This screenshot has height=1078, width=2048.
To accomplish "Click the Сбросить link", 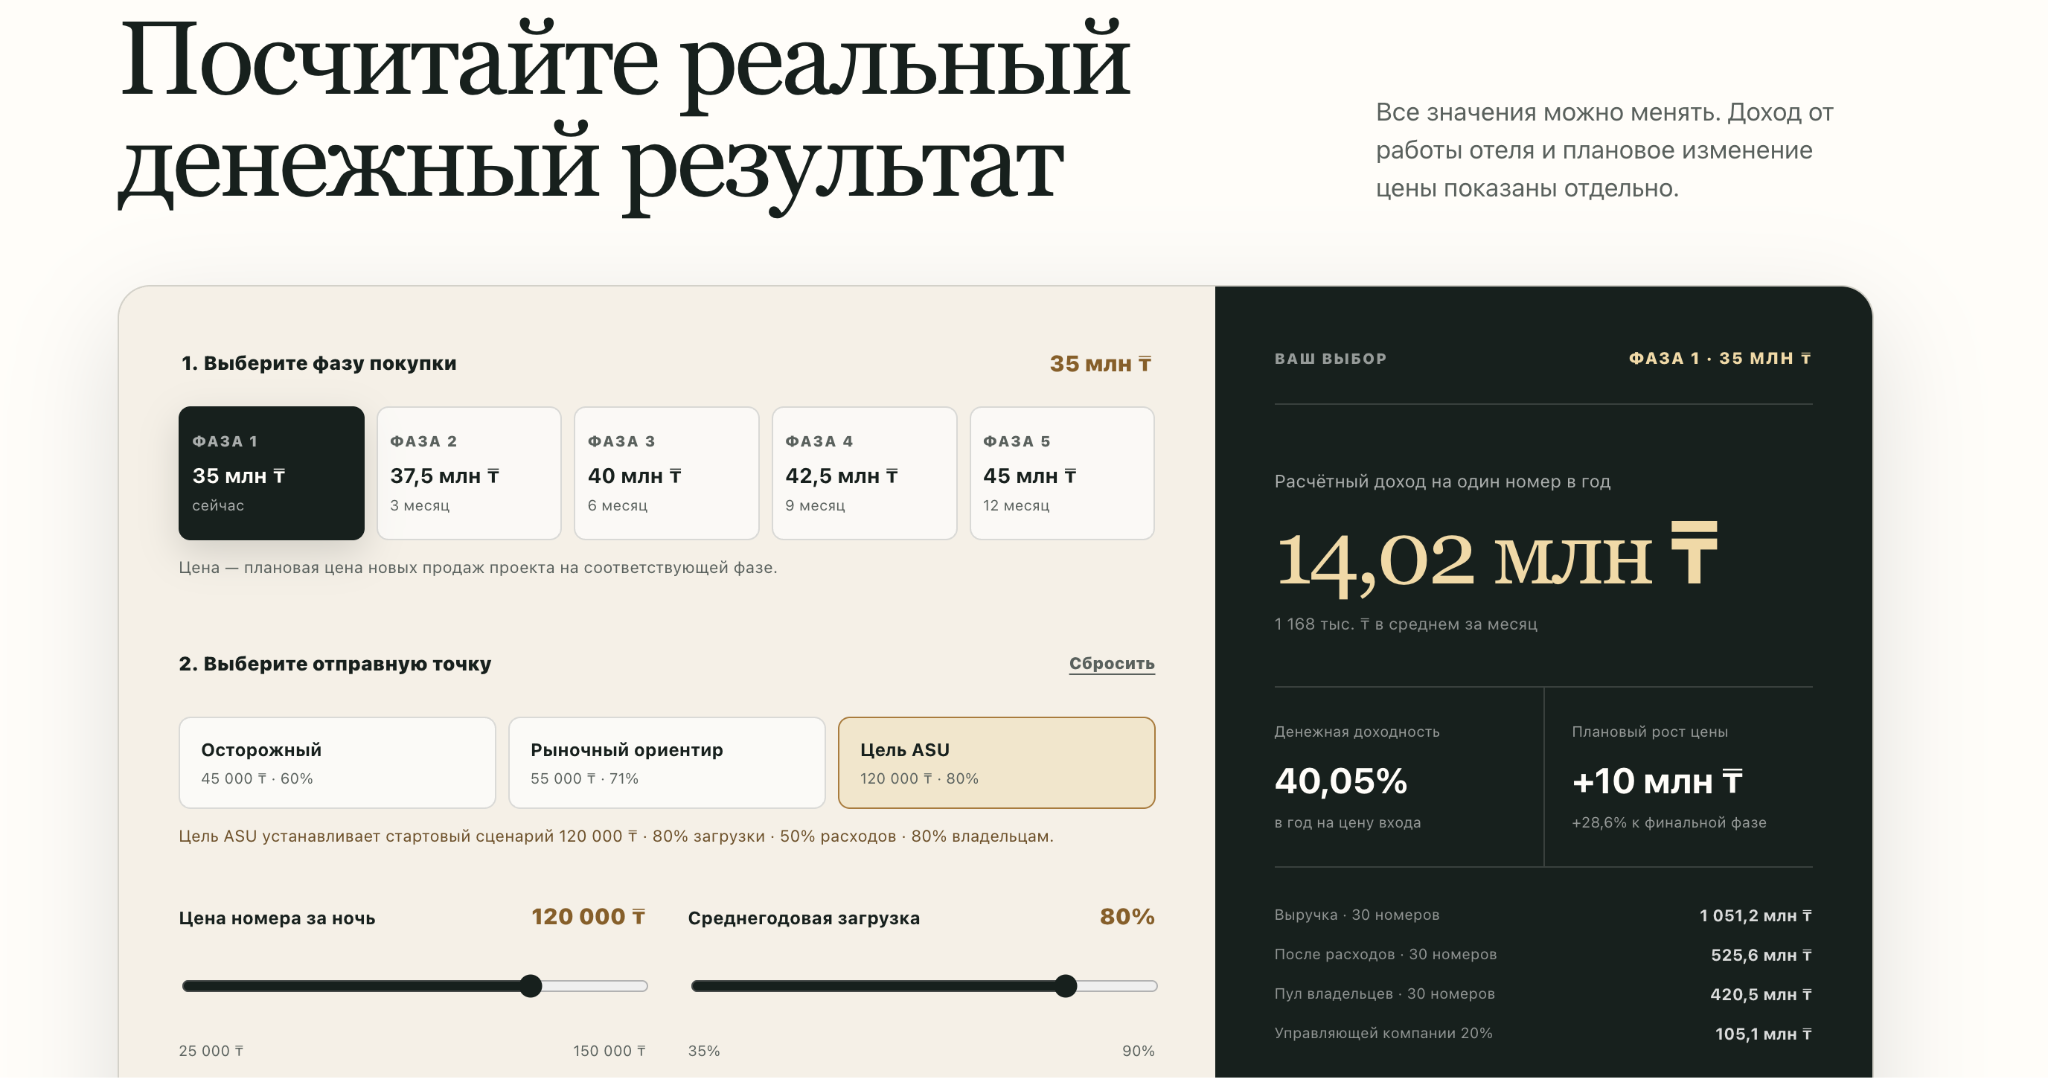I will click(1112, 664).
